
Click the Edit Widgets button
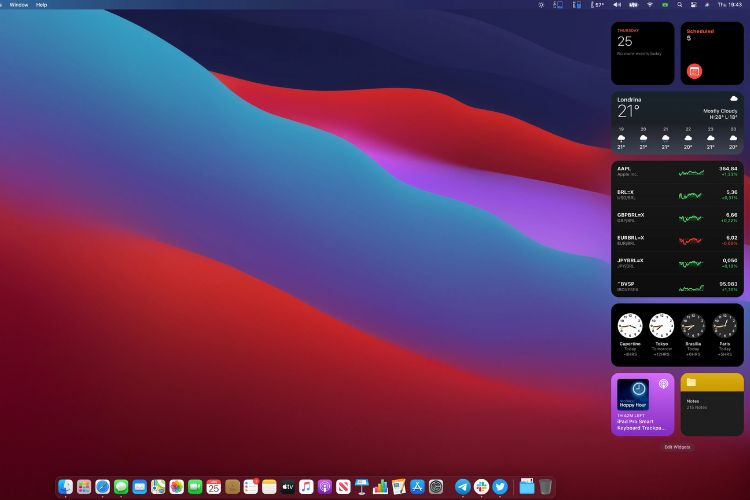click(x=677, y=447)
